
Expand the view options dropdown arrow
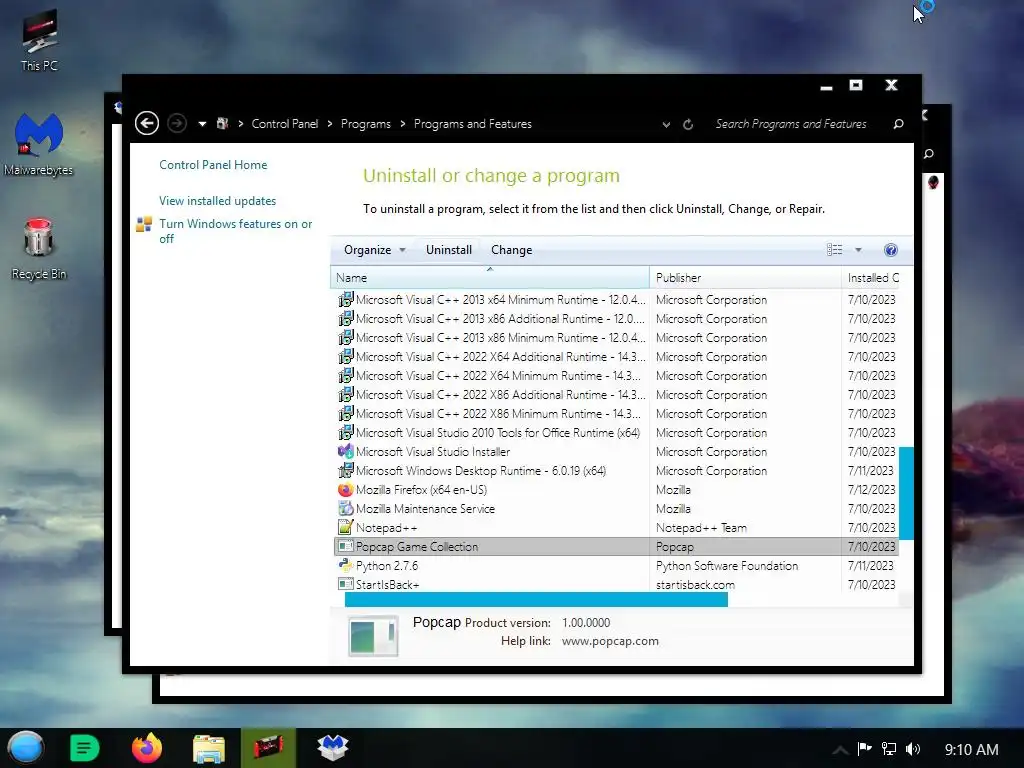pos(858,250)
